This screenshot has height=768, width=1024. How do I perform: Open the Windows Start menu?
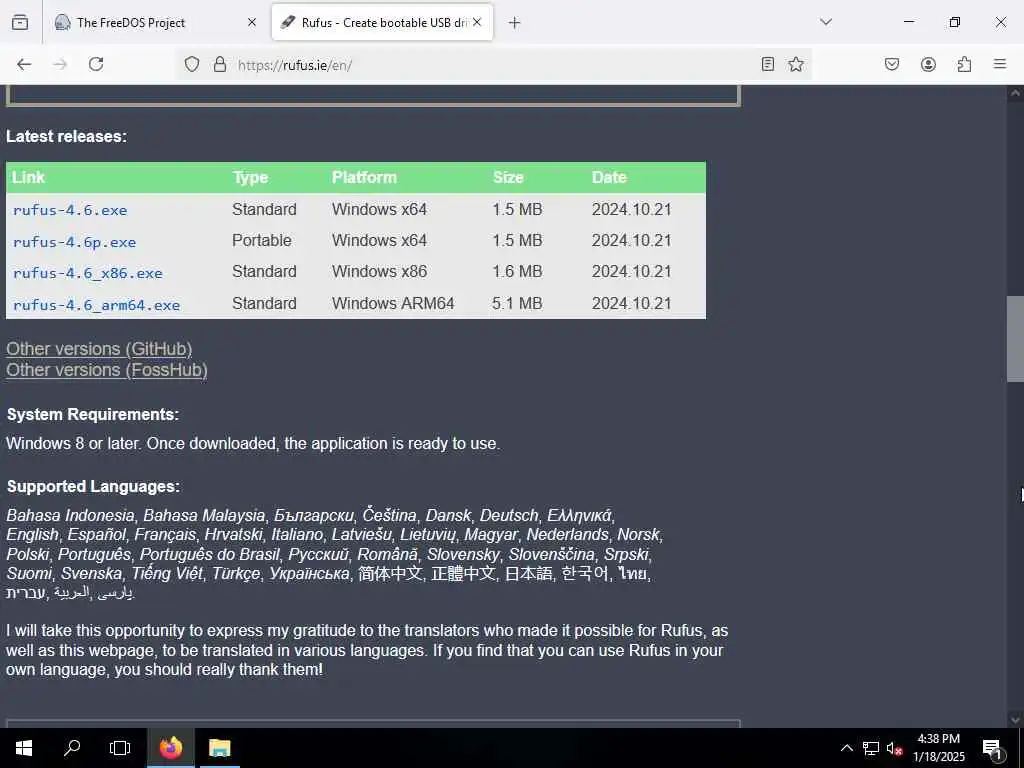point(24,748)
